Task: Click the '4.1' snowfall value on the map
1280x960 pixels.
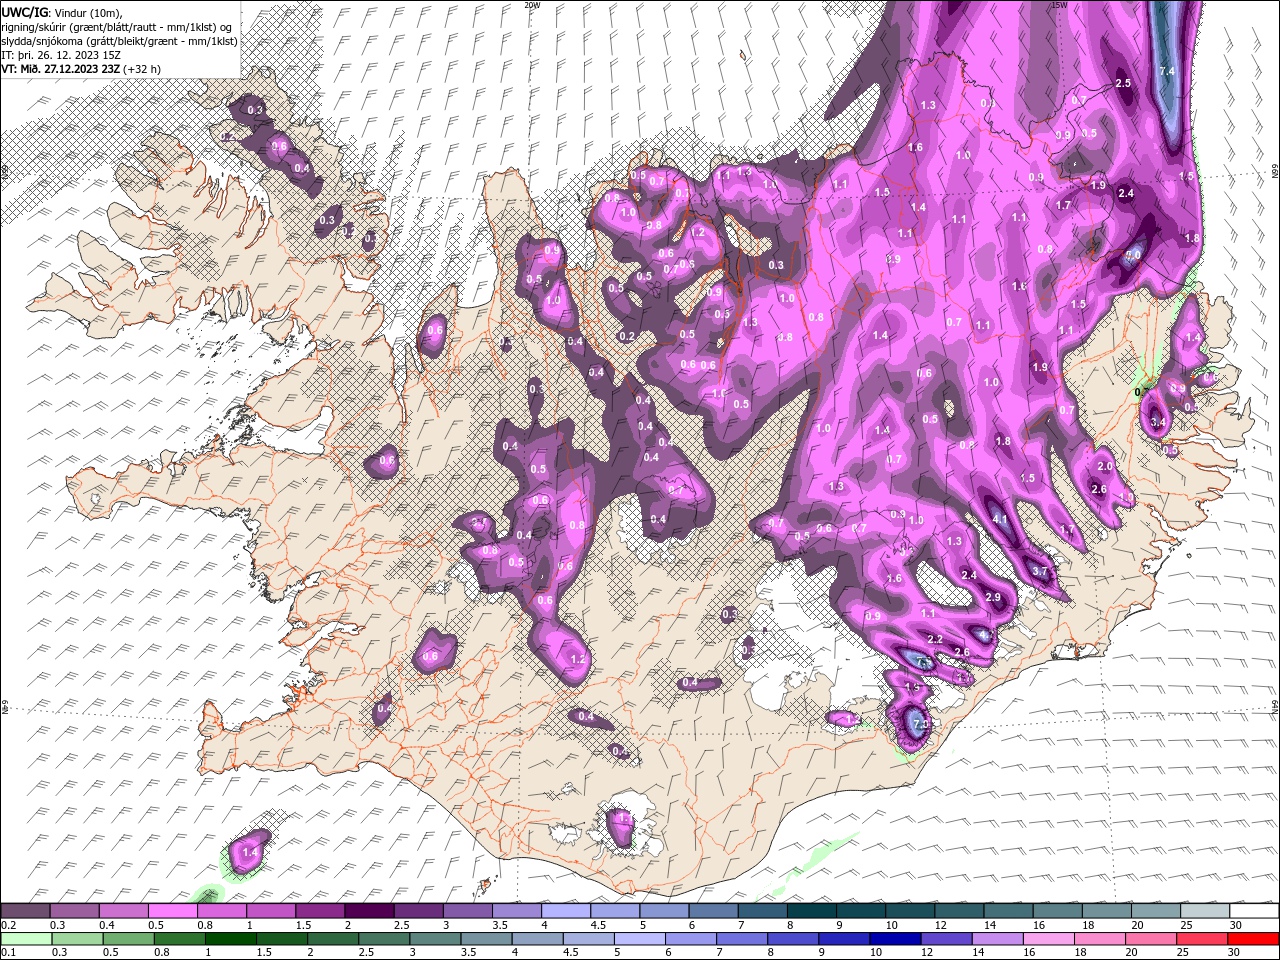Action: click(1000, 519)
